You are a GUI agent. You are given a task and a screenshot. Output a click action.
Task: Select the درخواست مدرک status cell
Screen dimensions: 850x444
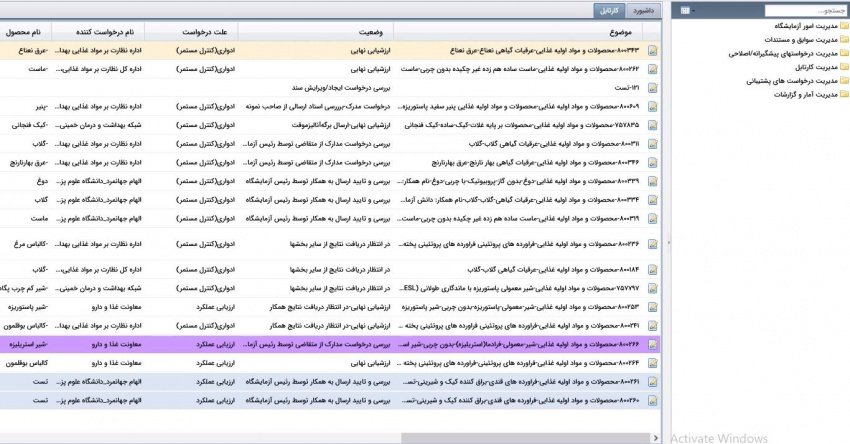click(x=318, y=107)
